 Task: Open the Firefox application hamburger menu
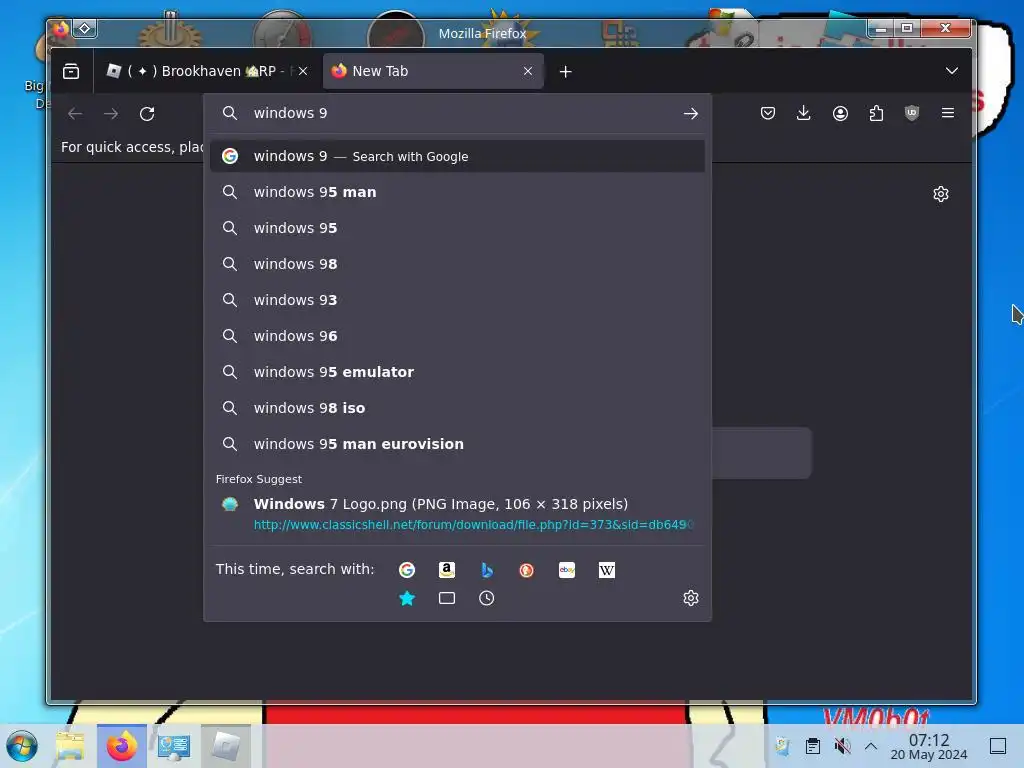coord(948,113)
